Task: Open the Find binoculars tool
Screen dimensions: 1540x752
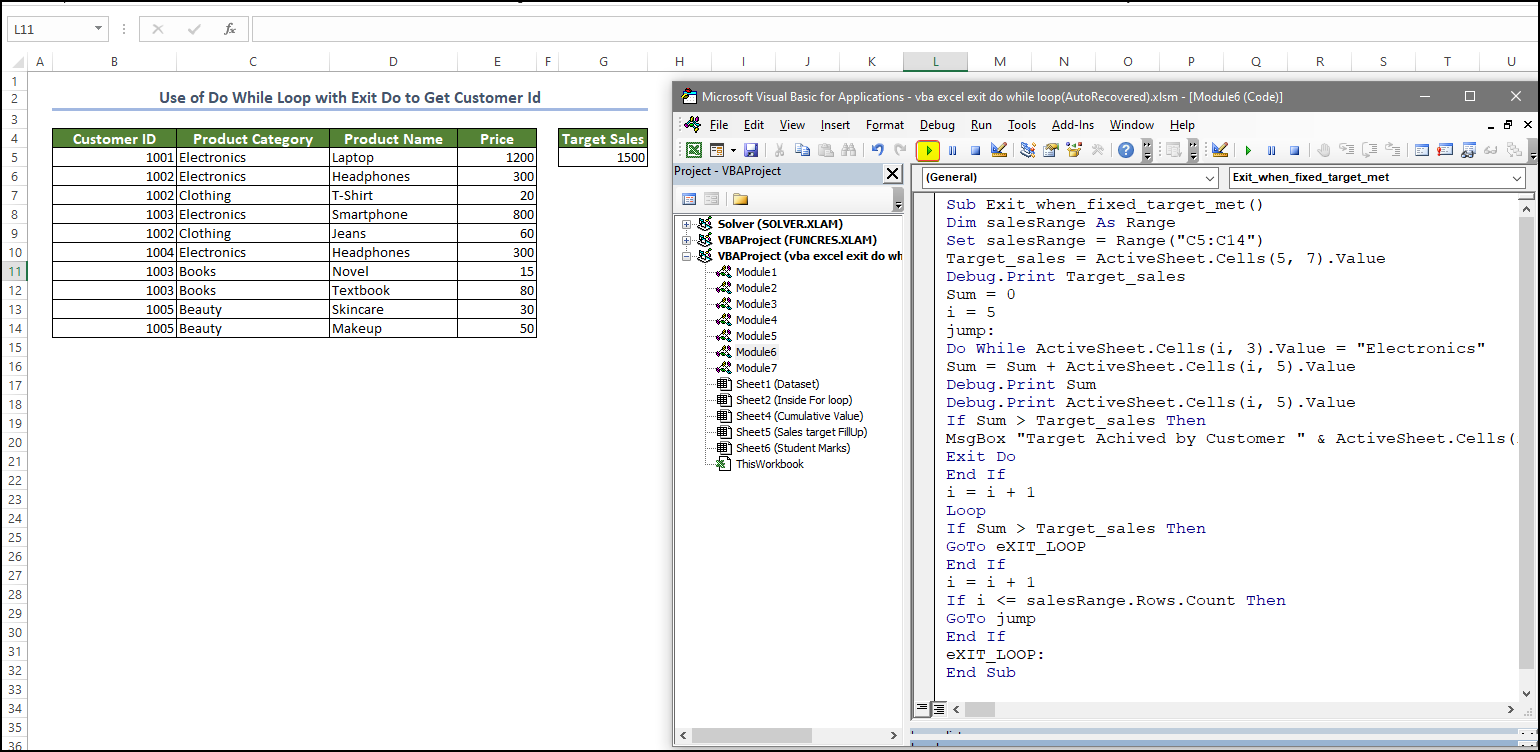Action: [x=849, y=151]
